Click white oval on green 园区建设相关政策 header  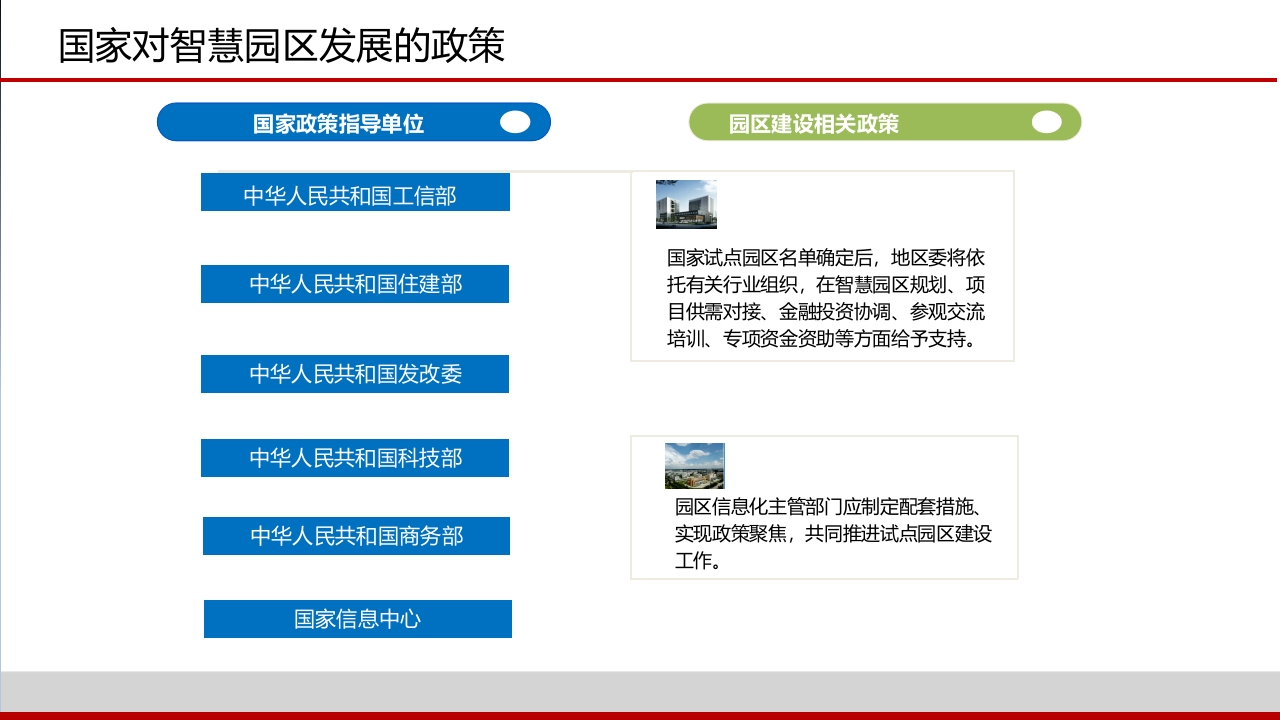(1046, 122)
